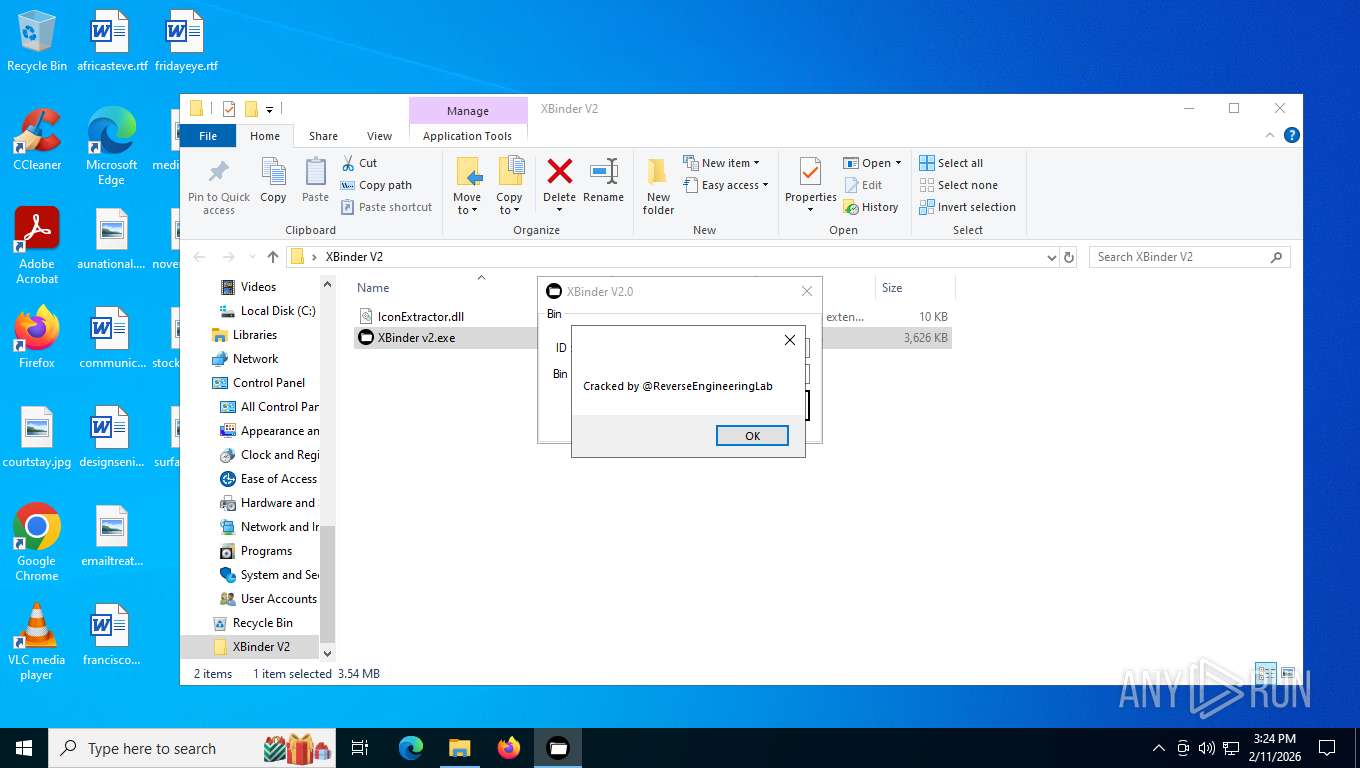Select Local Disk (C:) in tree
This screenshot has height=768, width=1360.
pyautogui.click(x=278, y=311)
